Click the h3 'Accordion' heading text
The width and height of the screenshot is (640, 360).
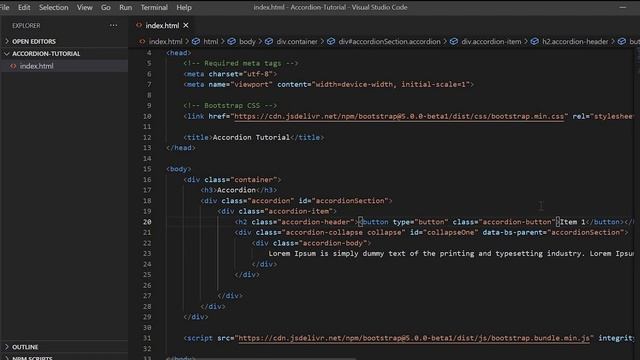tap(236, 190)
